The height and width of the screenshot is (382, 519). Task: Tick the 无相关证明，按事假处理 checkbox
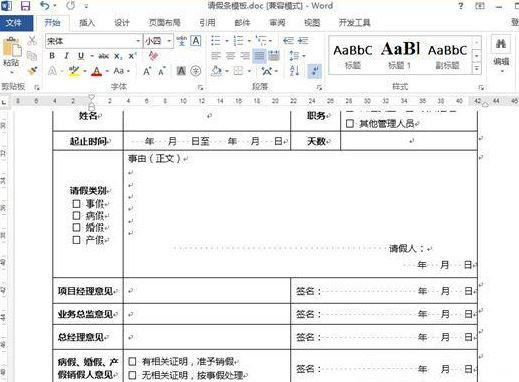point(132,375)
